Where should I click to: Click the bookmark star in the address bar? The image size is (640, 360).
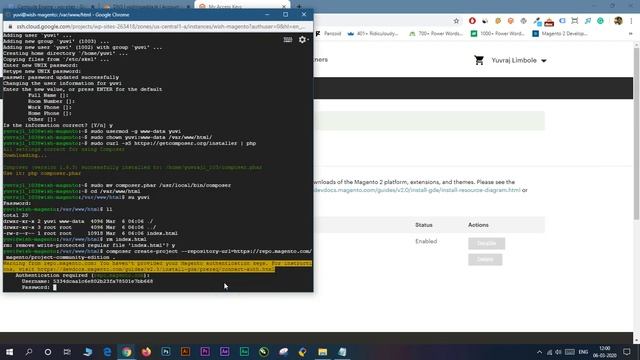(456, 21)
